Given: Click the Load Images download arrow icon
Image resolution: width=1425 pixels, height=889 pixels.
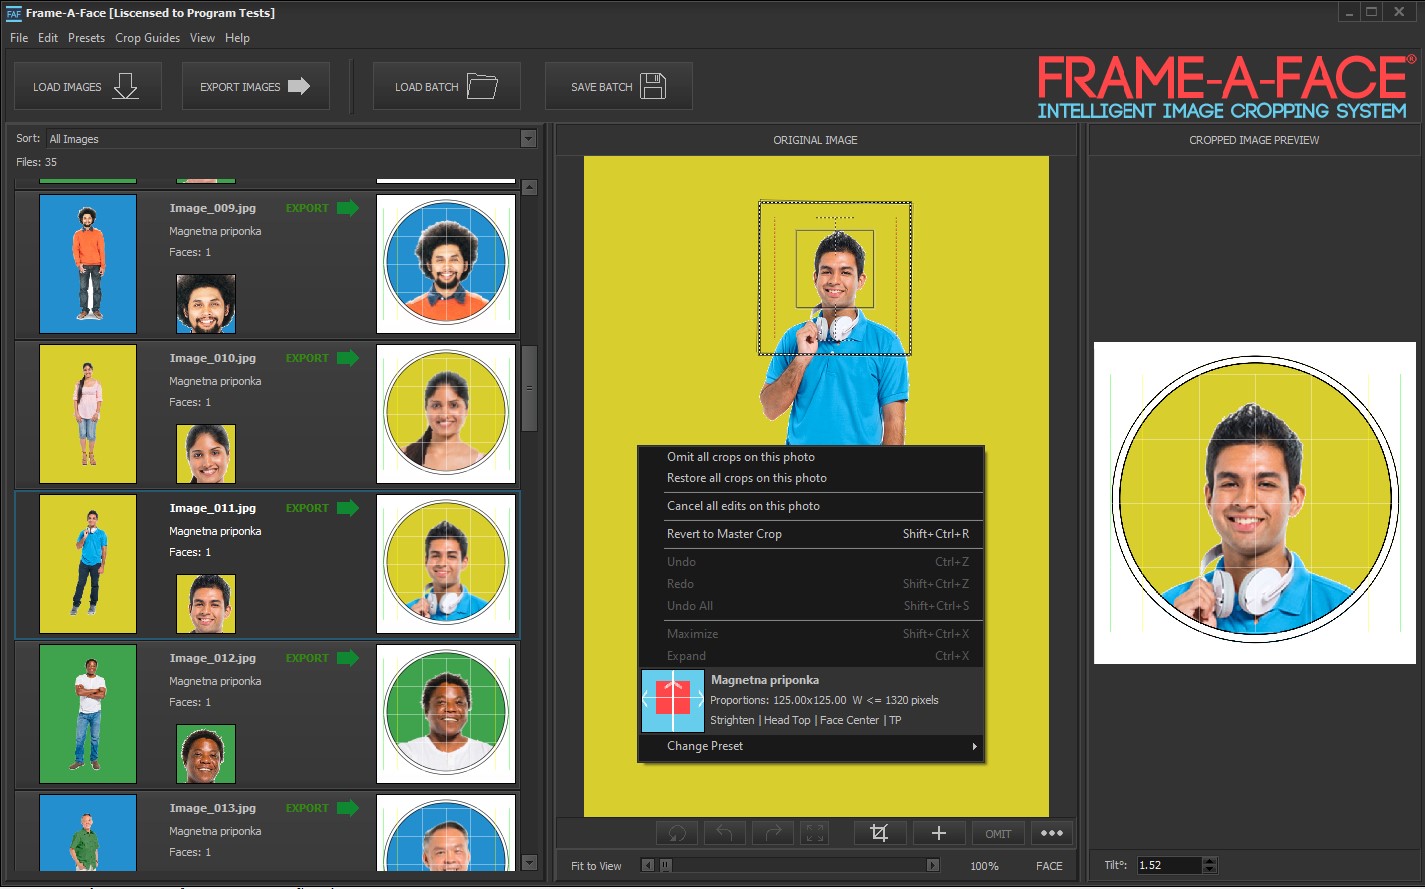Looking at the screenshot, I should [x=125, y=87].
